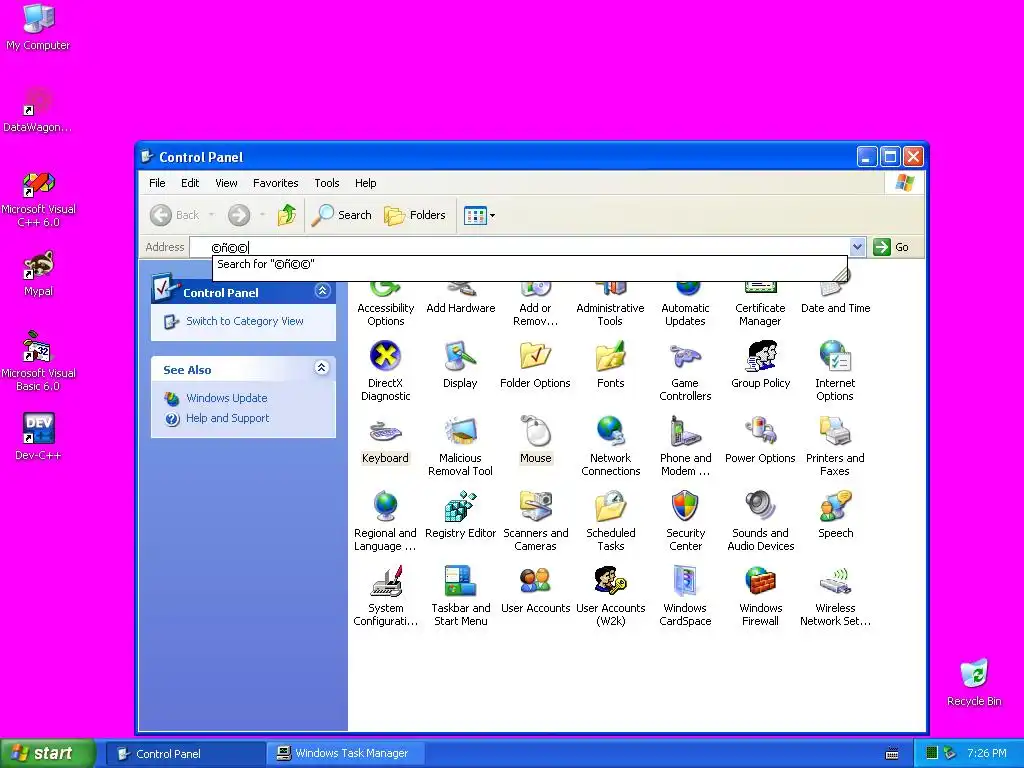Select the Recycle Bin desktop icon

coord(974,683)
